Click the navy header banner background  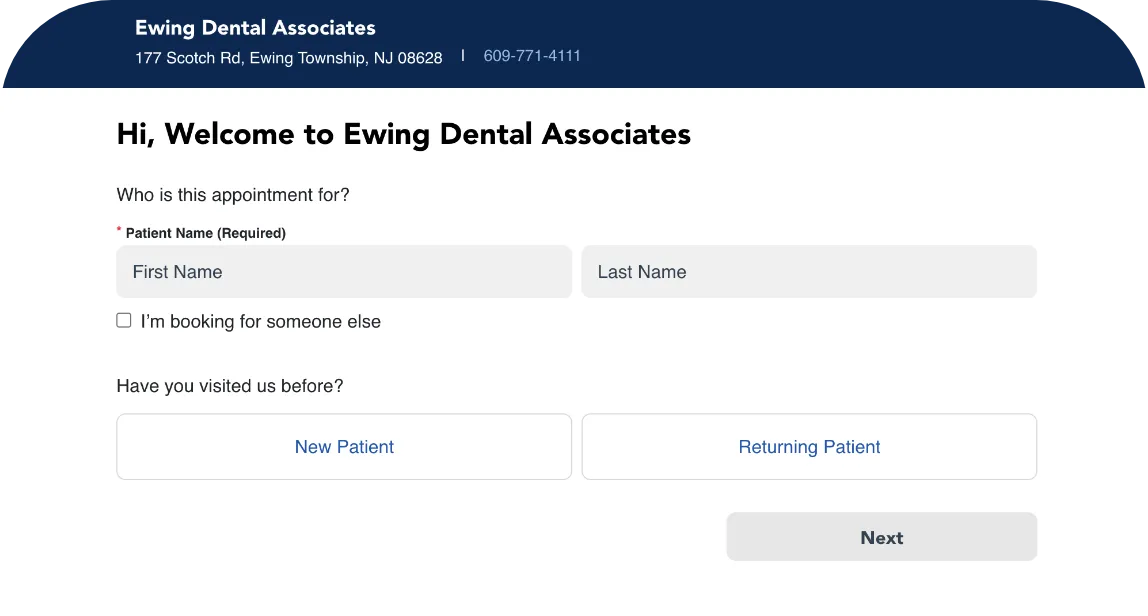pyautogui.click(x=805, y=44)
